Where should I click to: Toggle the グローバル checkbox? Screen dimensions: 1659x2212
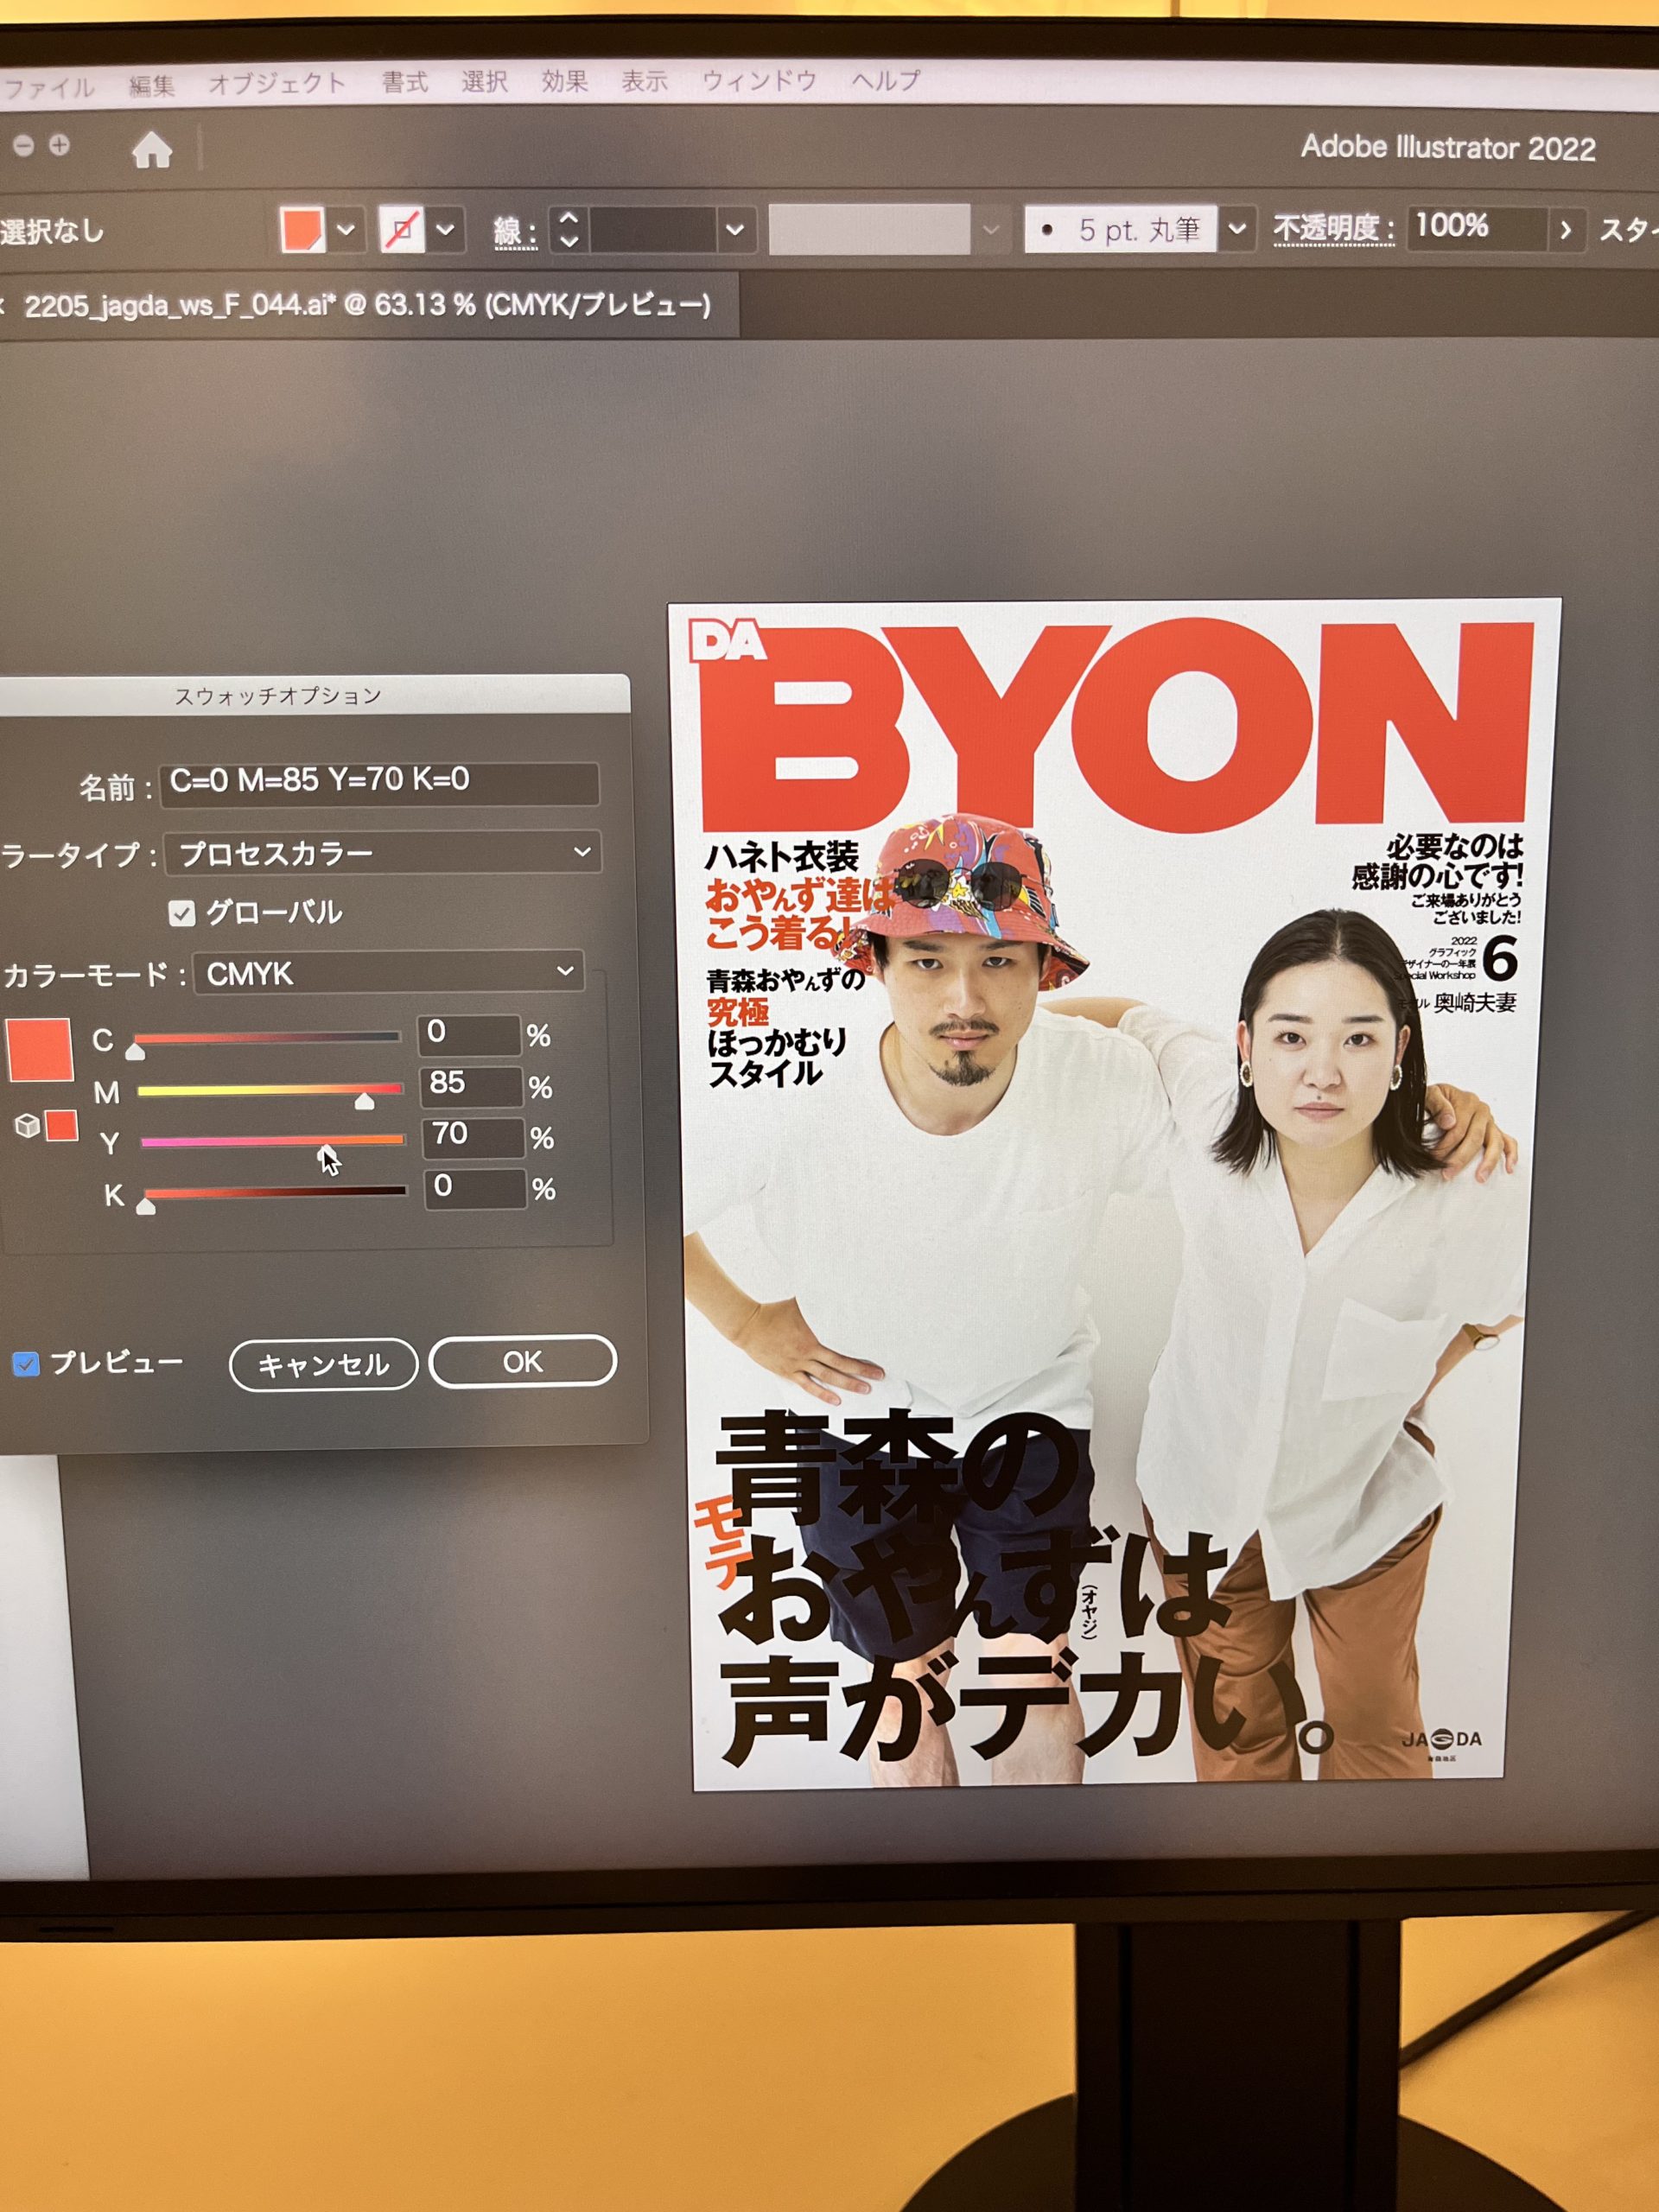tap(182, 913)
